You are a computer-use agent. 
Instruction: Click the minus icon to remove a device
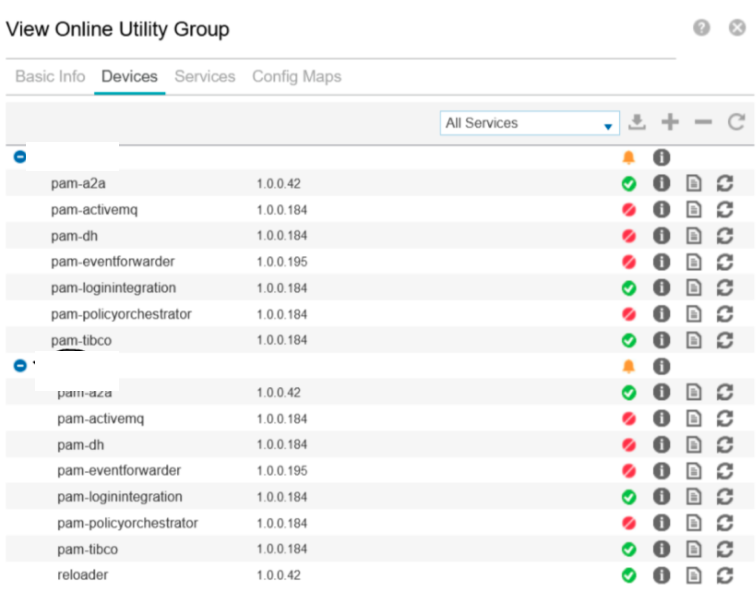point(703,123)
